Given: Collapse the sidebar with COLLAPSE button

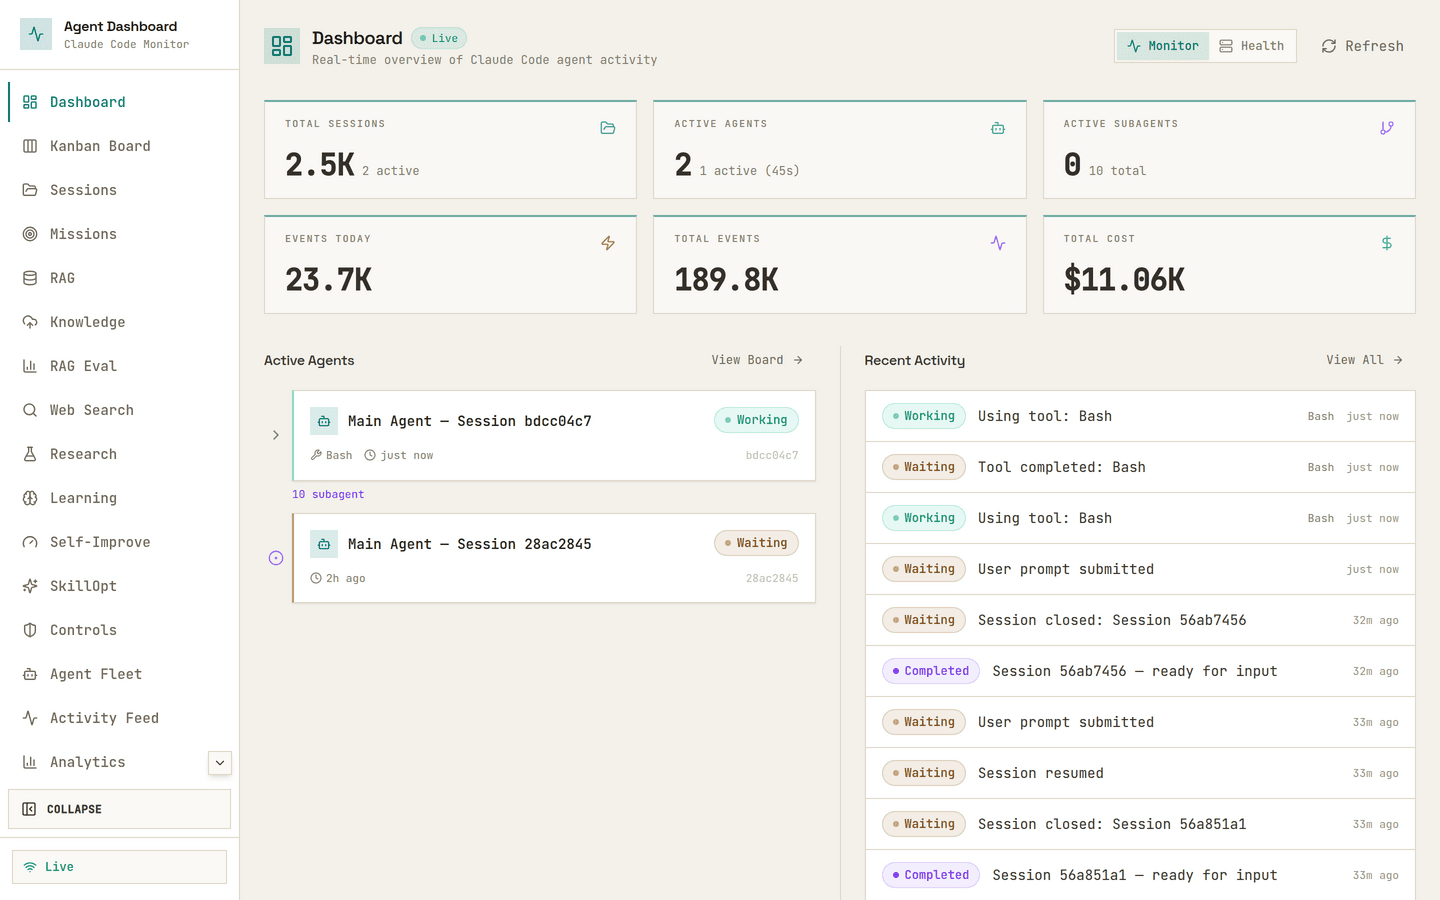Looking at the screenshot, I should 119,809.
